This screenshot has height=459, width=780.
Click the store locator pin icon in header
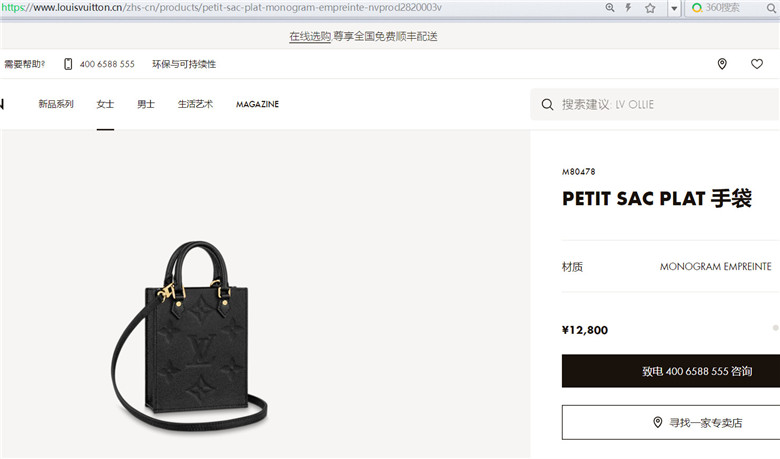click(722, 64)
